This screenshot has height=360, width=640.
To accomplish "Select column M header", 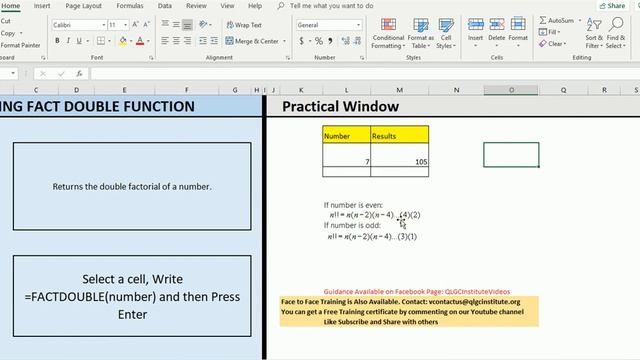I will point(399,90).
